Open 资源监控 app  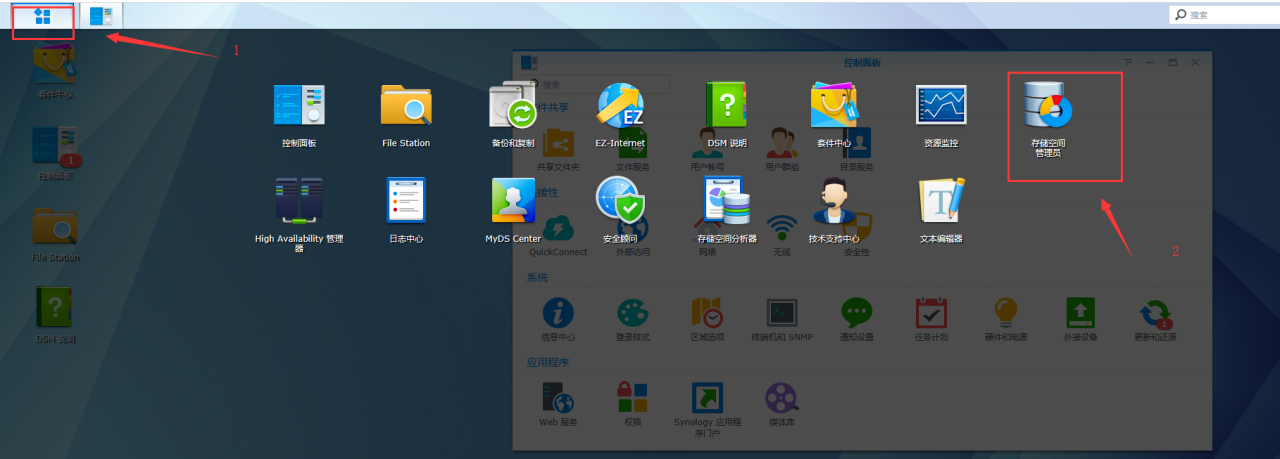941,116
